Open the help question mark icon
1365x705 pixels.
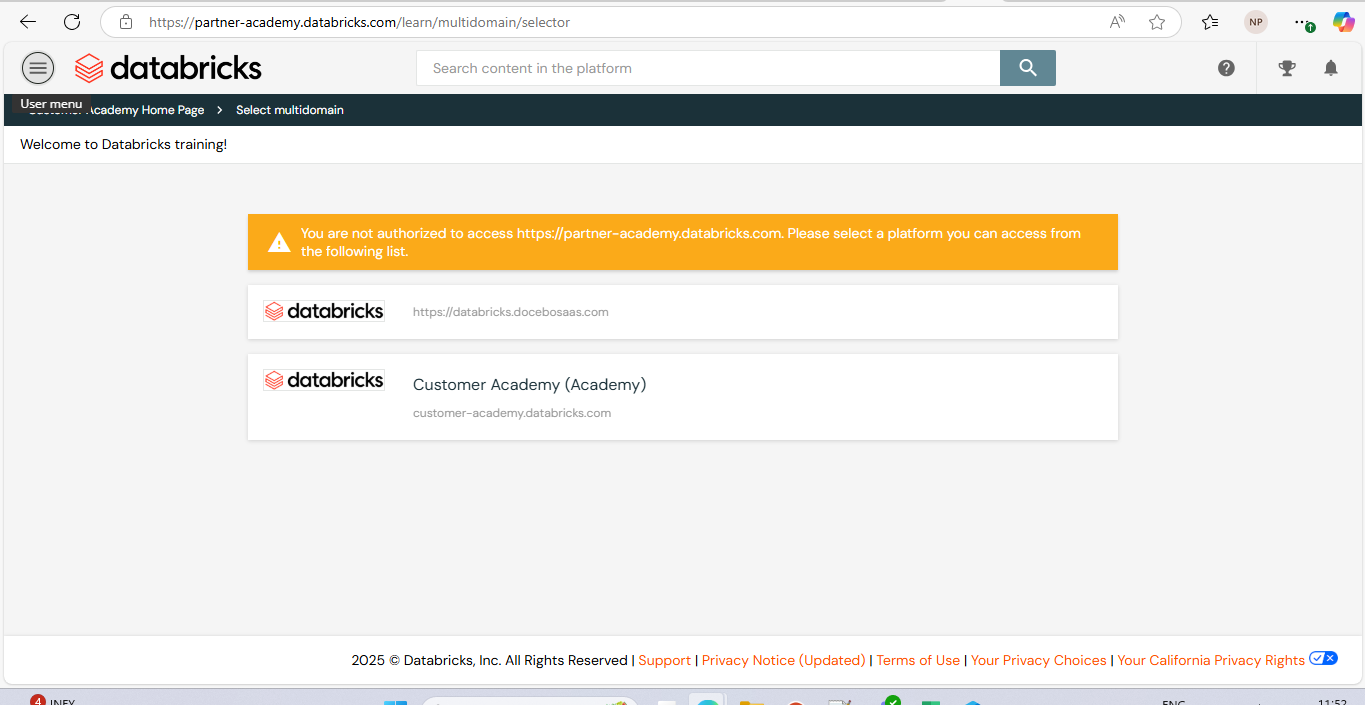(x=1226, y=68)
